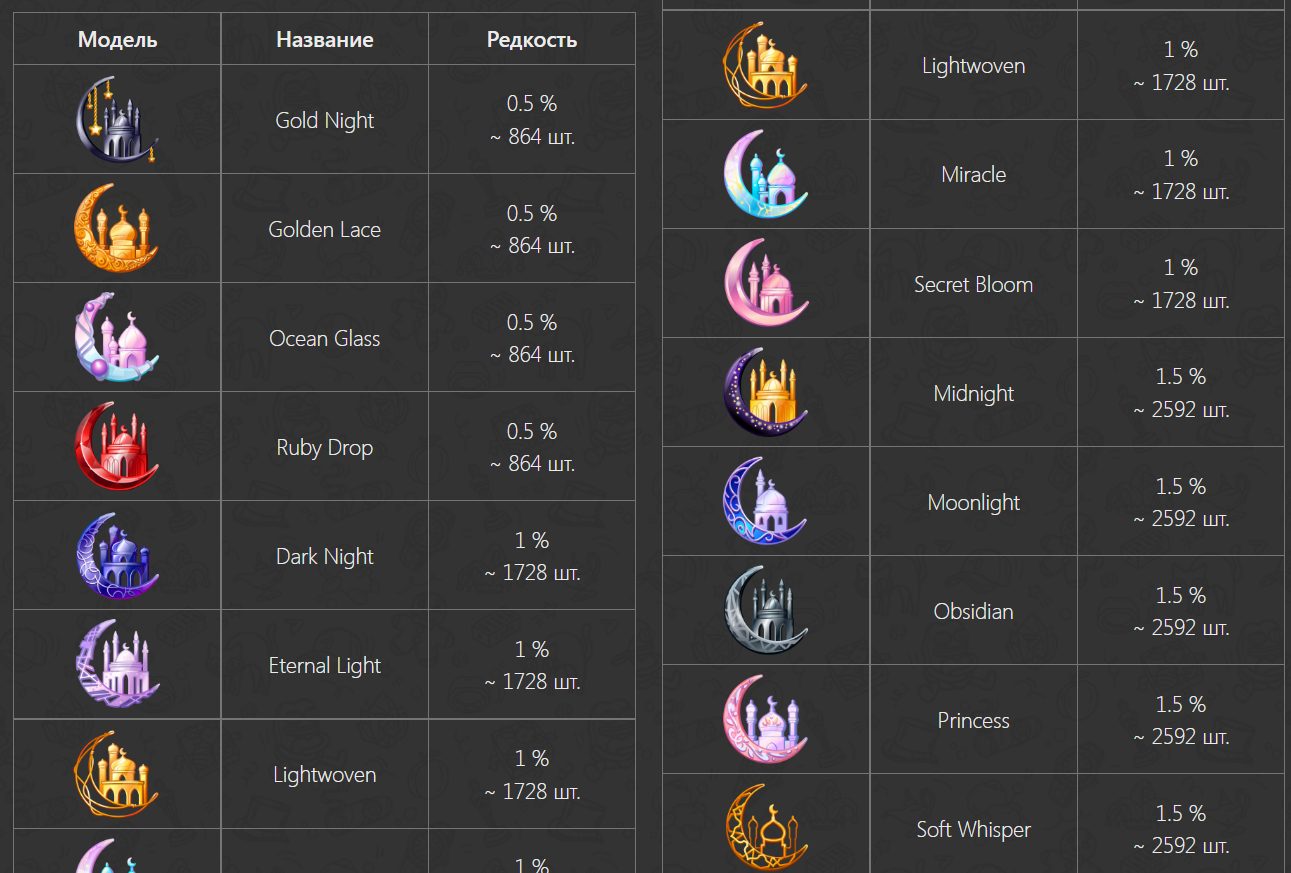Click the gray Obsidian model icon

(765, 611)
